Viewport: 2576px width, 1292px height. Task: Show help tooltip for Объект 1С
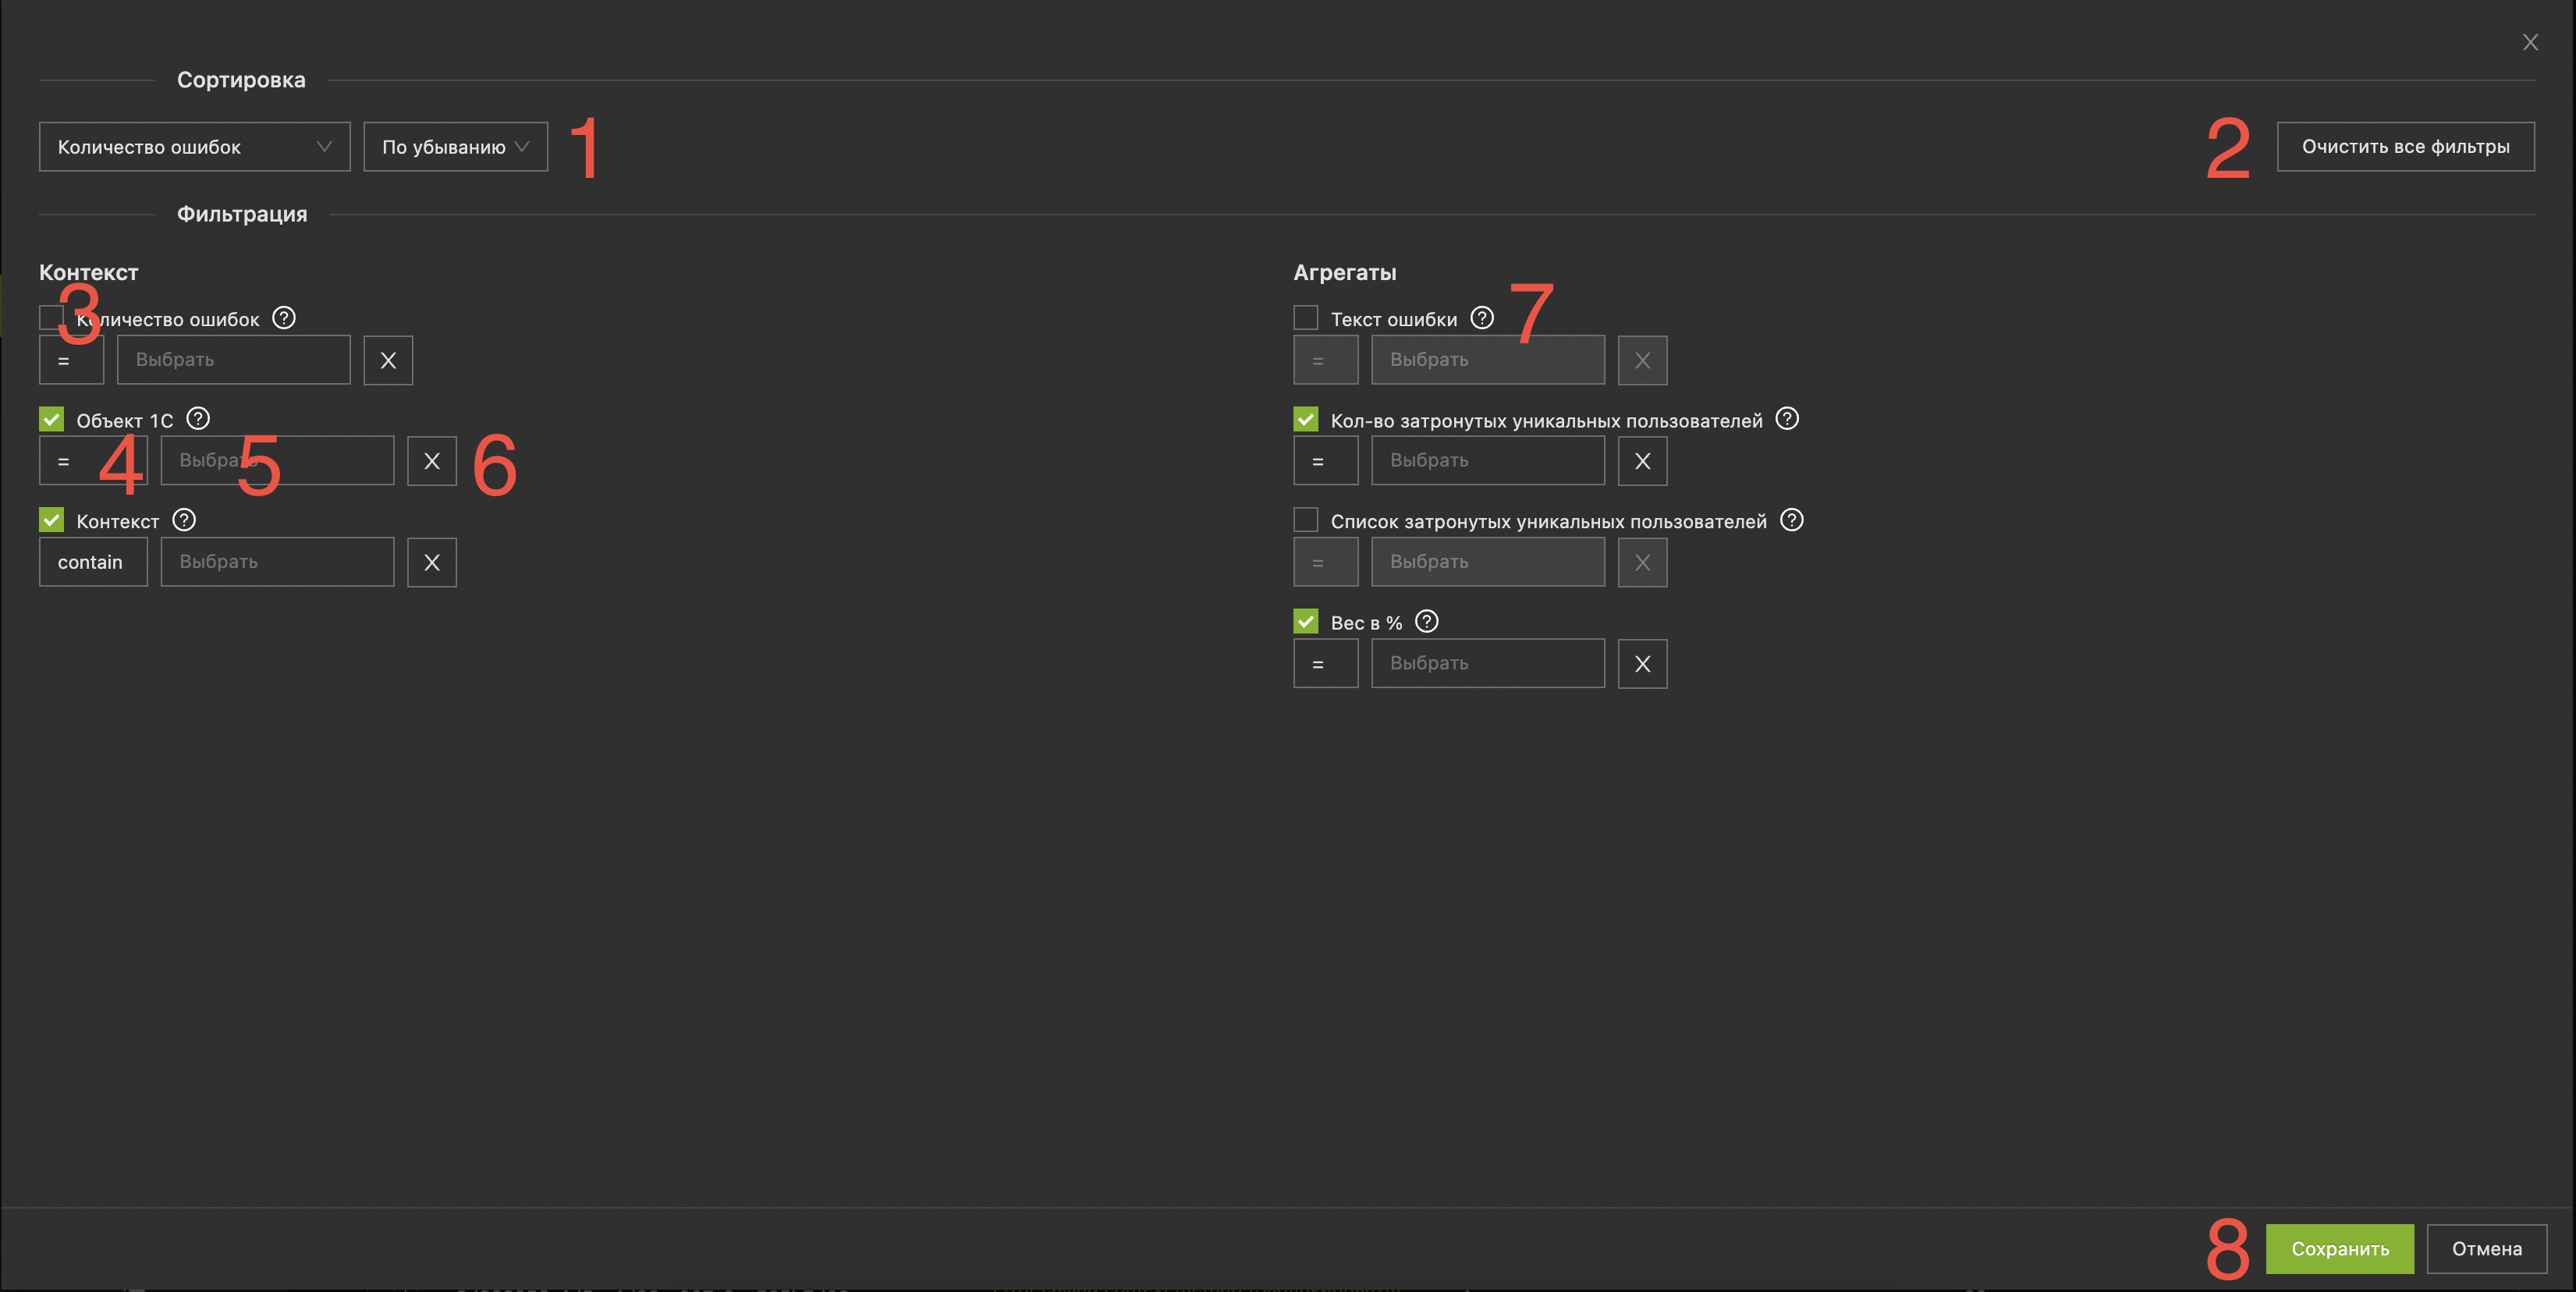198,419
